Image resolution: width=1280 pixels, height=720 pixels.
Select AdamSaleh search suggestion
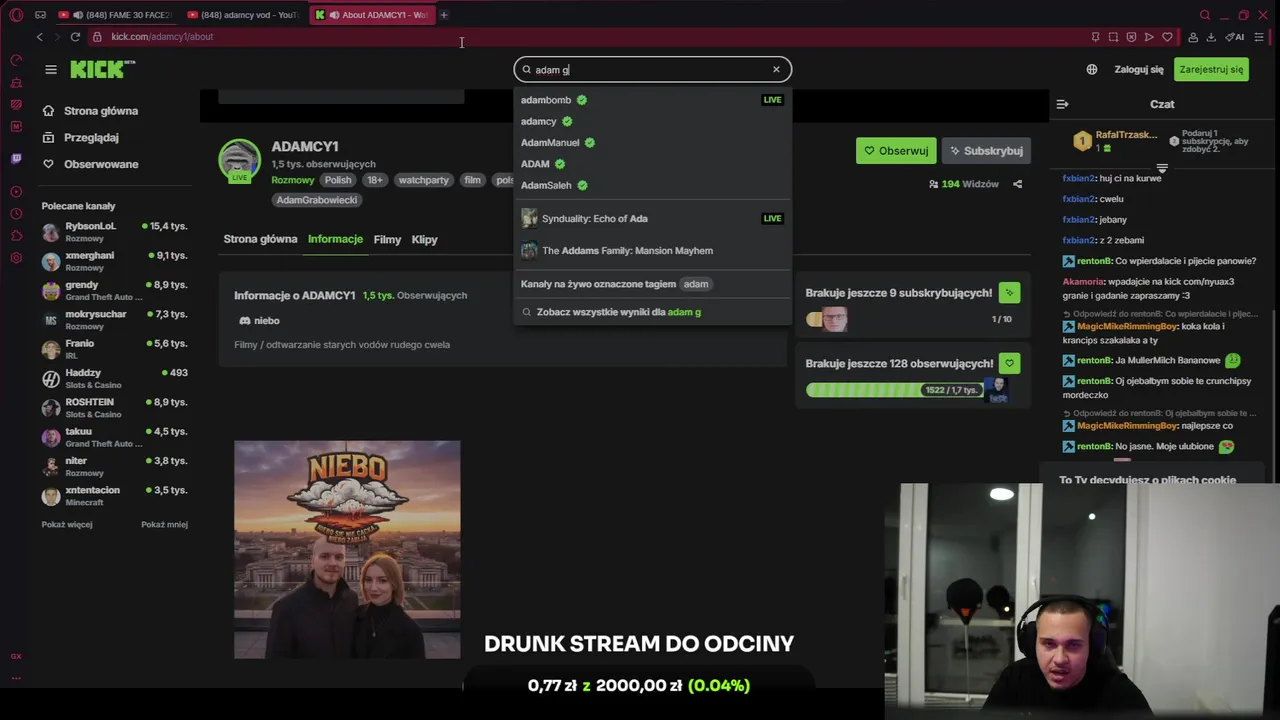652,185
